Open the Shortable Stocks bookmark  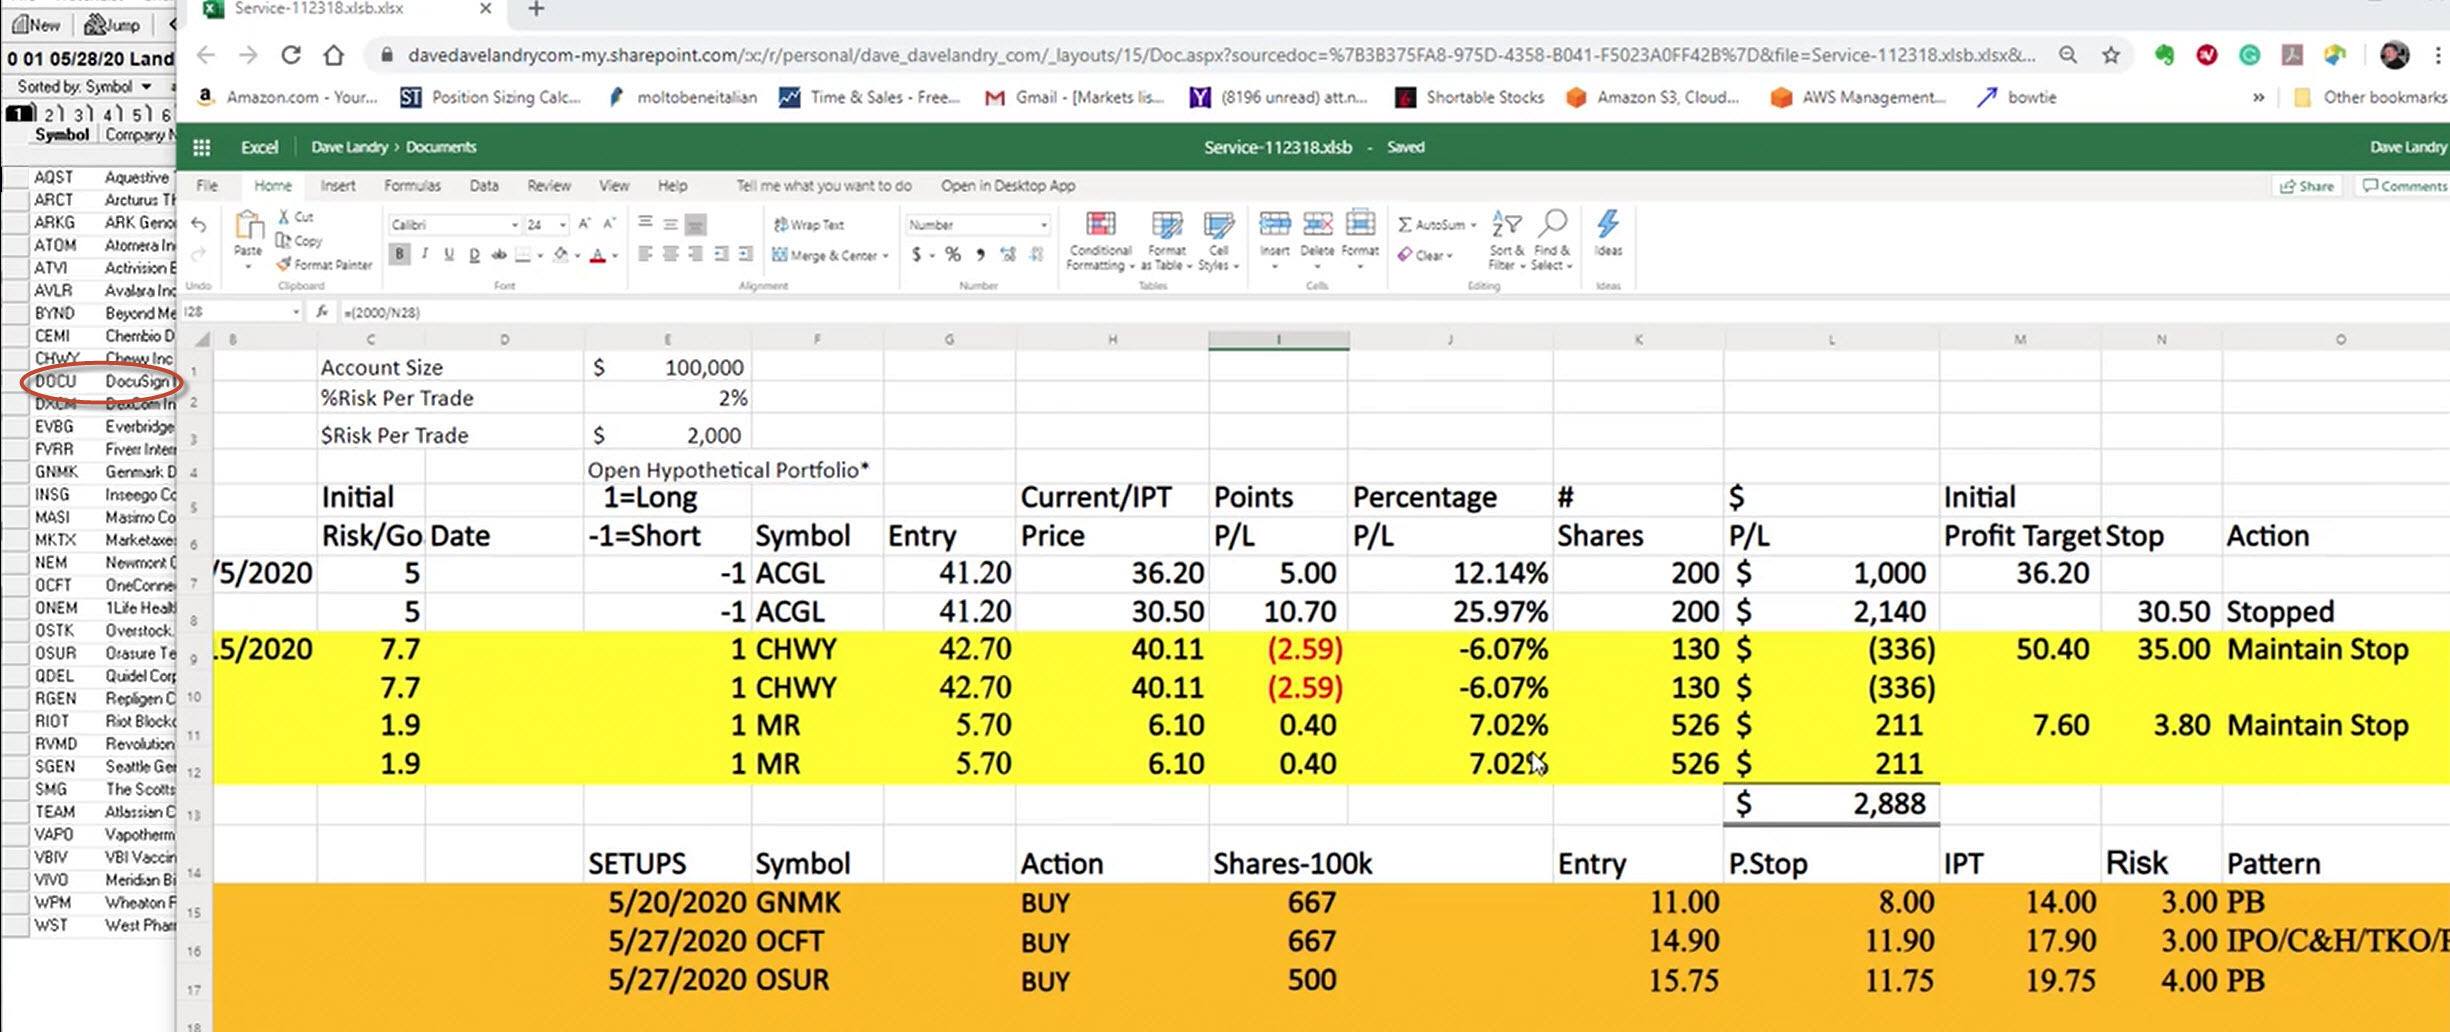1469,97
